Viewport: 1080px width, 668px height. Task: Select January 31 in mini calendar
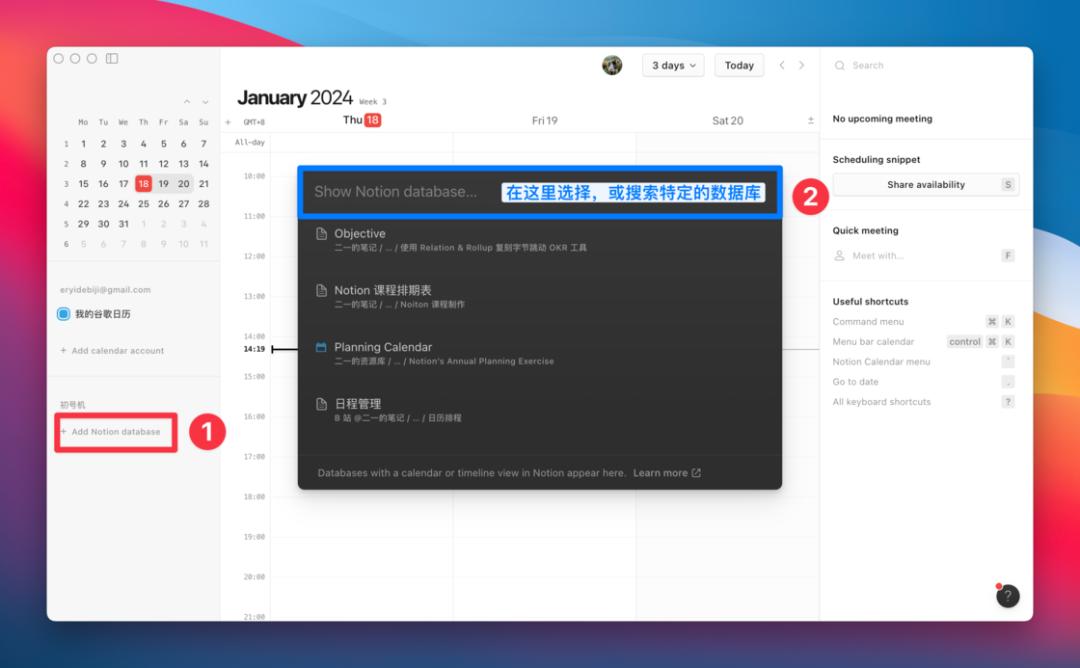pos(123,224)
